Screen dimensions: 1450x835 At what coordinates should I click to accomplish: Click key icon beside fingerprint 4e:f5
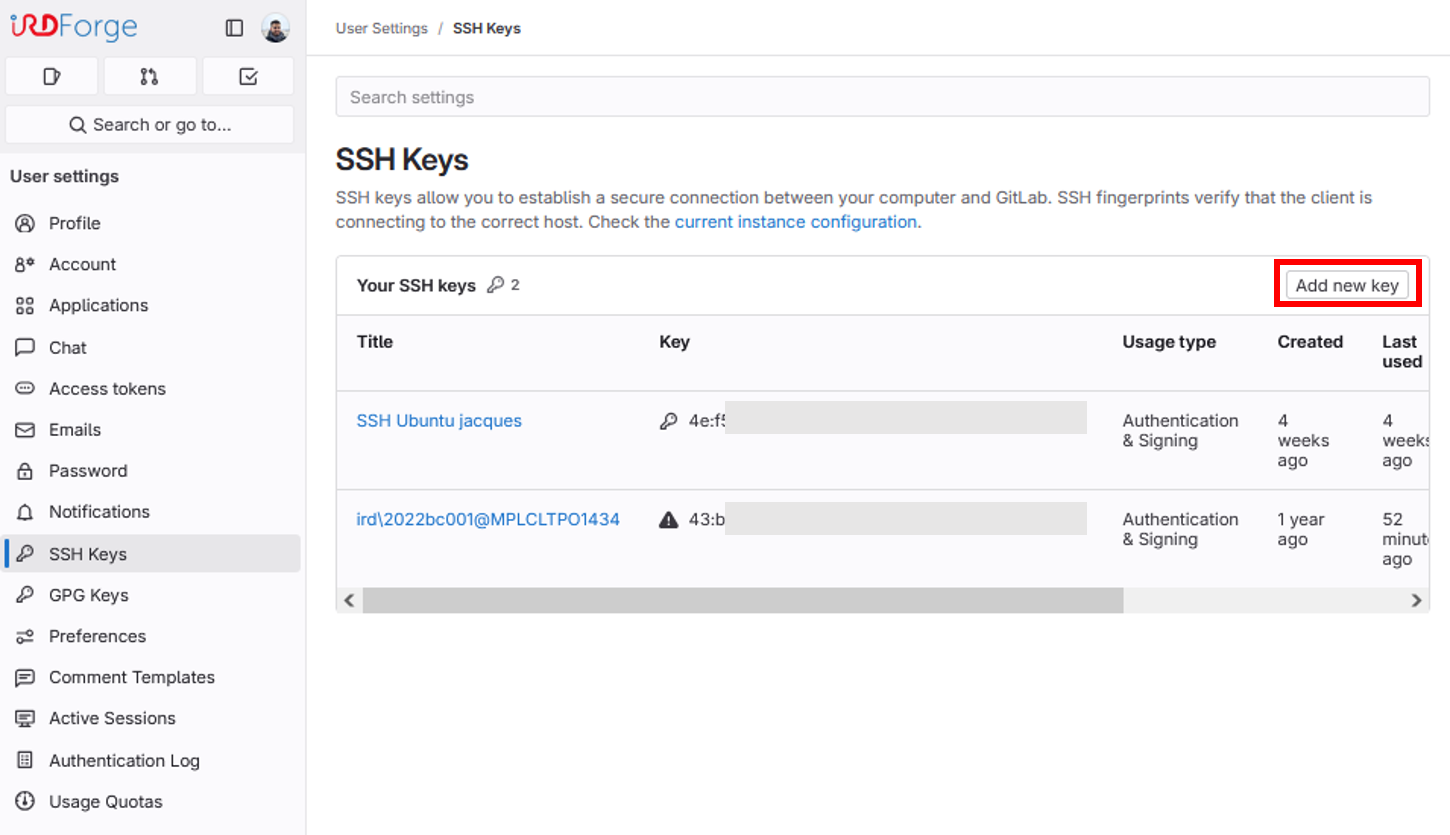[x=669, y=421]
